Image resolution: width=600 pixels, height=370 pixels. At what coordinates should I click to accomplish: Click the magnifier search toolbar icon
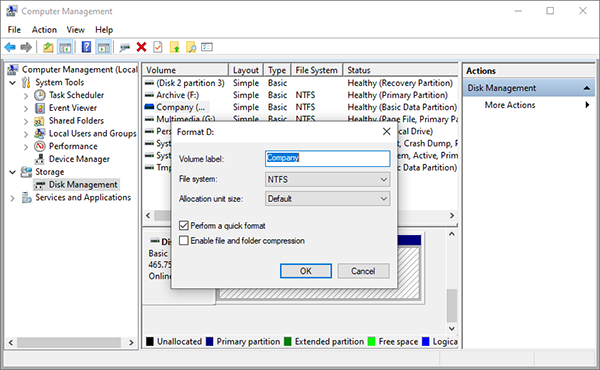pyautogui.click(x=191, y=47)
